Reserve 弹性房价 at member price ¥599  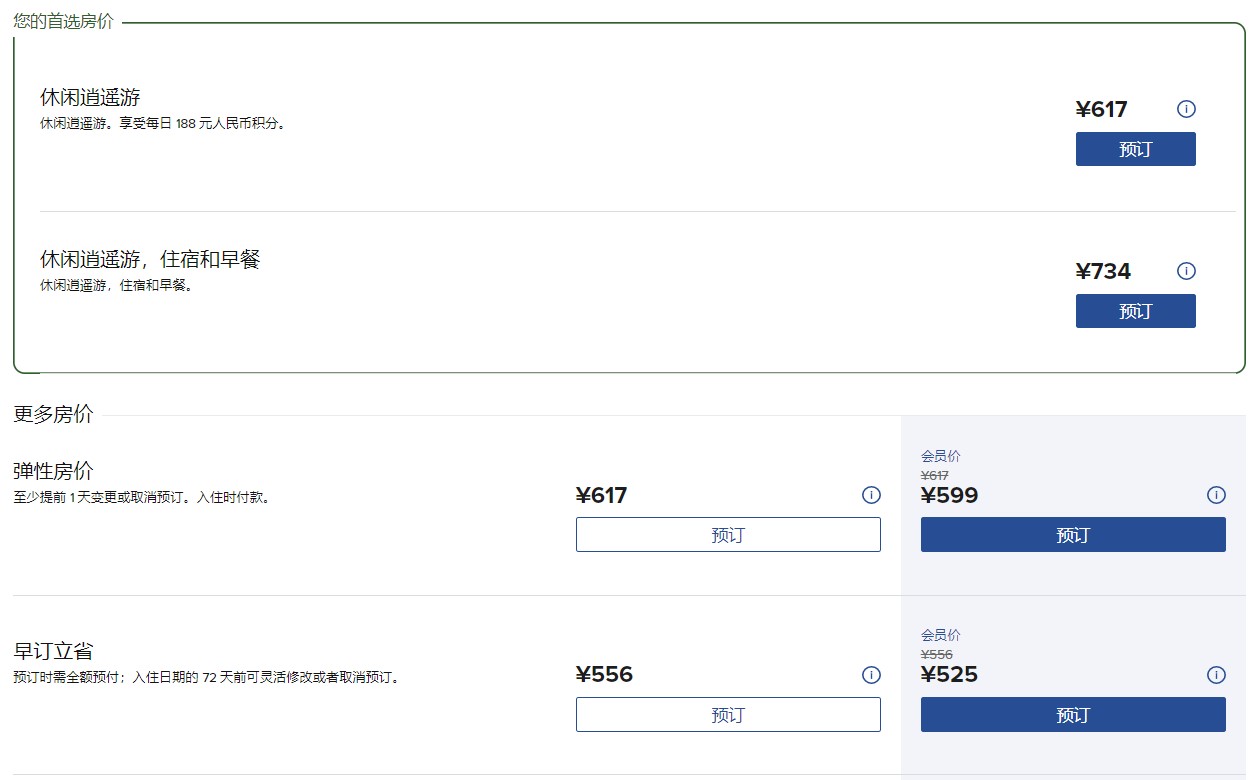(x=1073, y=535)
